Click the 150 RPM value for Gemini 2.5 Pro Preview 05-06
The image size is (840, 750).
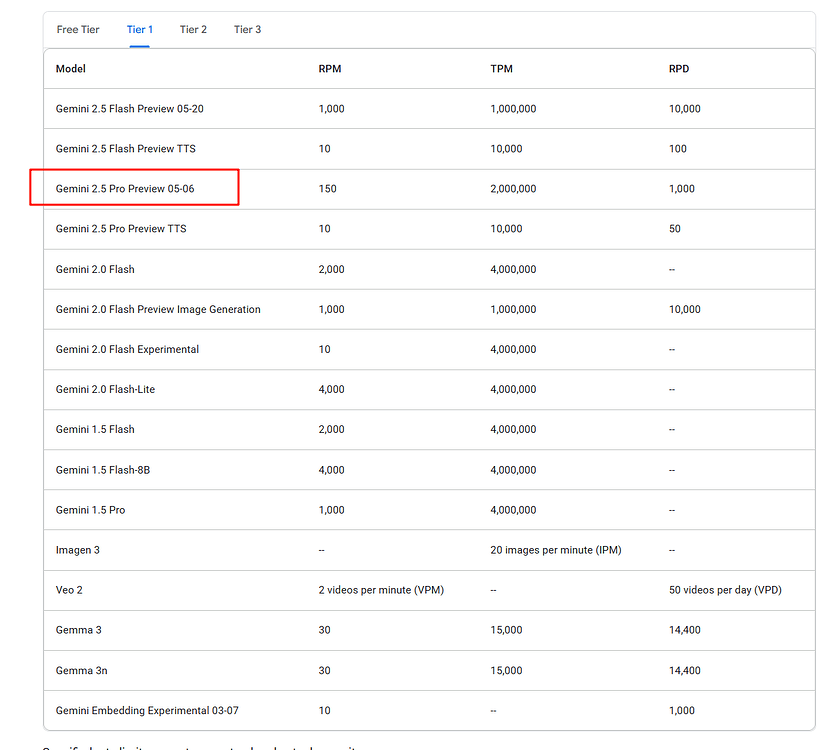click(x=327, y=189)
